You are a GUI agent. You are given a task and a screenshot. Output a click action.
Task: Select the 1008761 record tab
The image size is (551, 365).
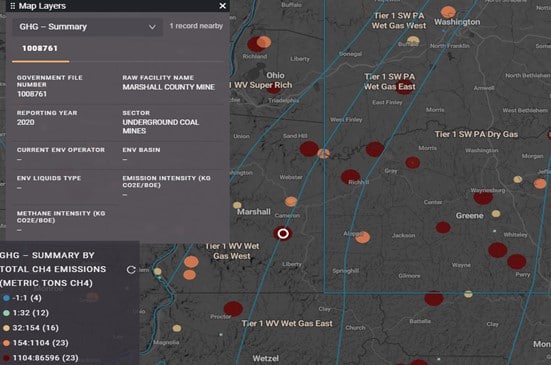point(40,48)
